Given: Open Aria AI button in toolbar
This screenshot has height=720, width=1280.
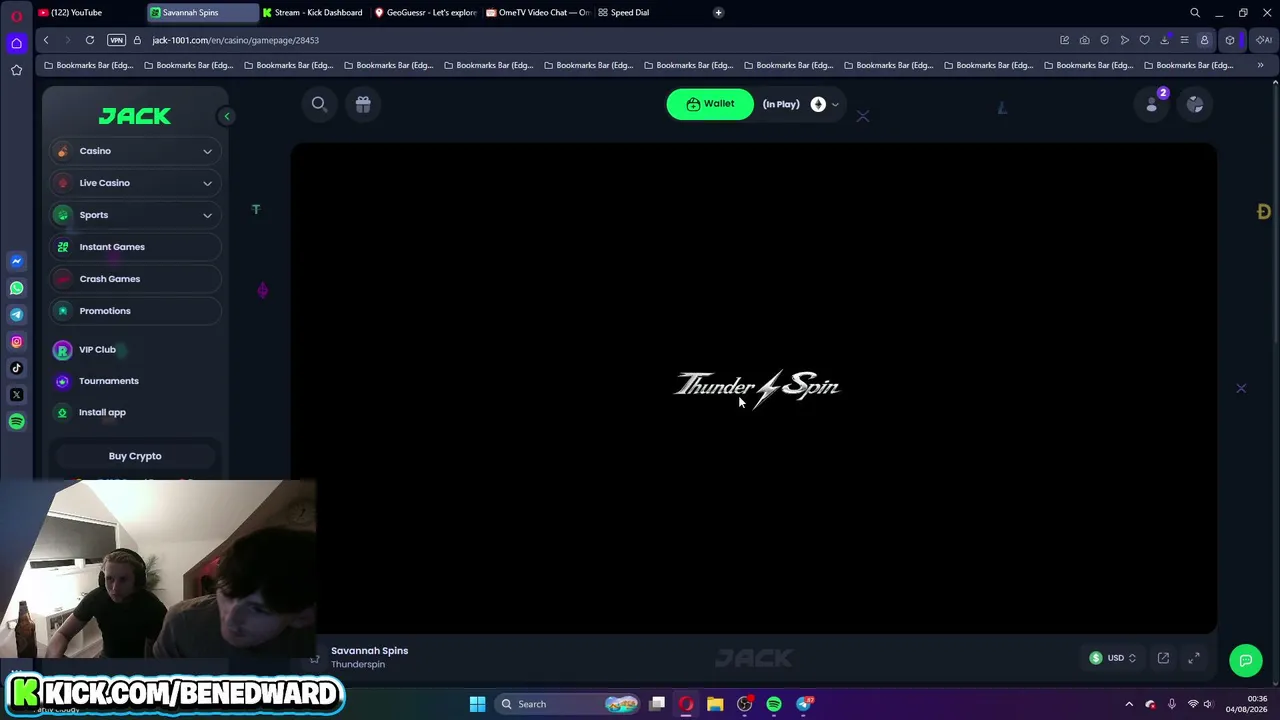Looking at the screenshot, I should [1264, 40].
